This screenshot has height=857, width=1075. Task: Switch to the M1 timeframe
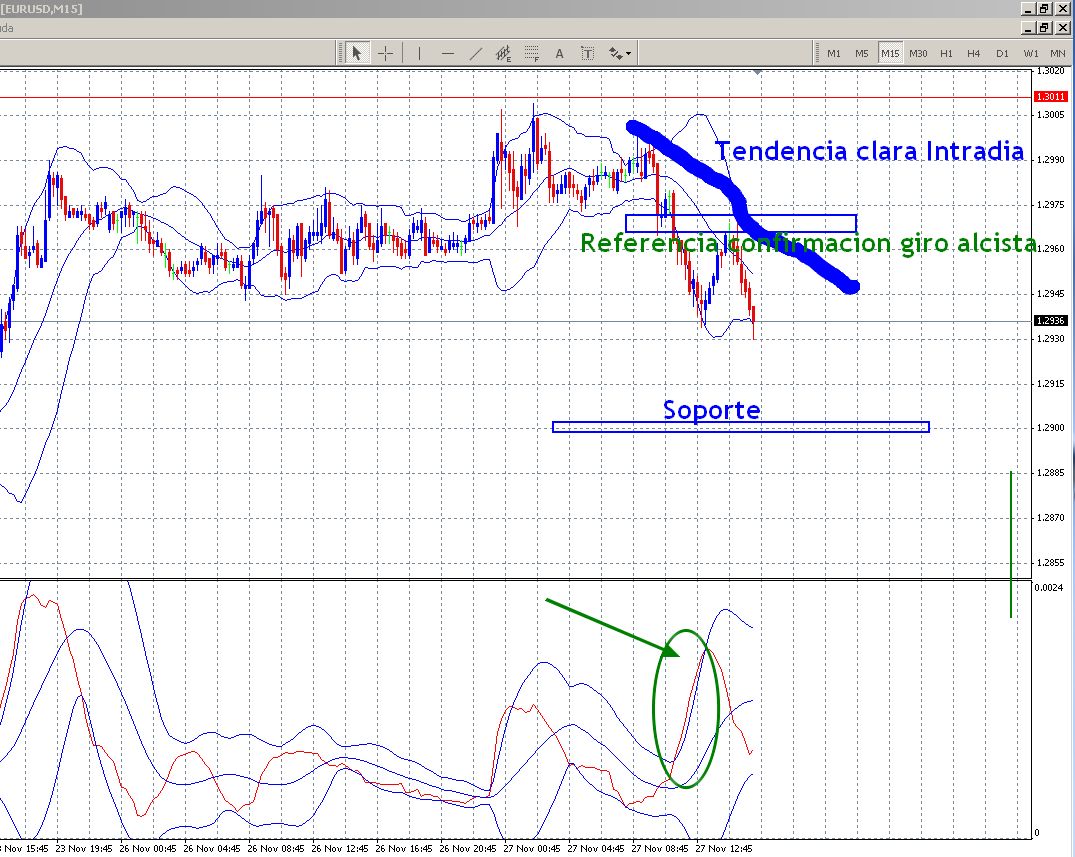click(833, 53)
